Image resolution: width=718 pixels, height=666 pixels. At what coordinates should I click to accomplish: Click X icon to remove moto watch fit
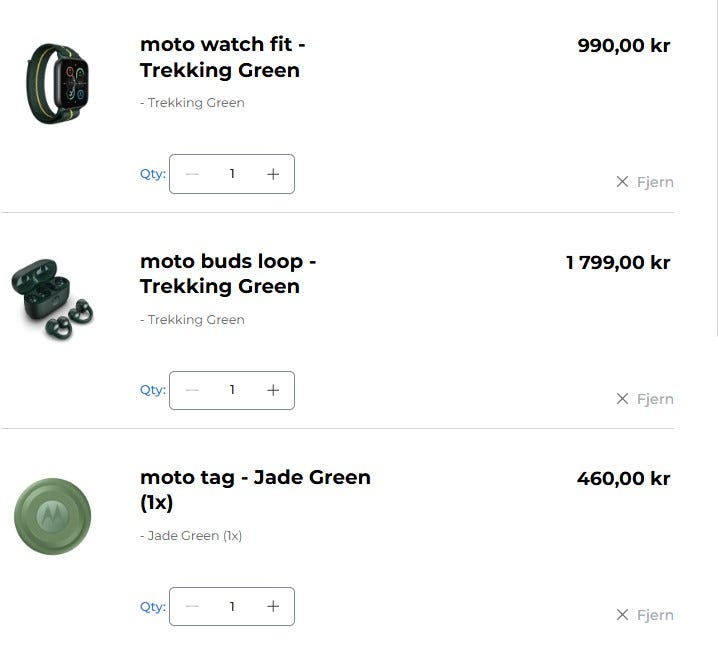click(622, 182)
